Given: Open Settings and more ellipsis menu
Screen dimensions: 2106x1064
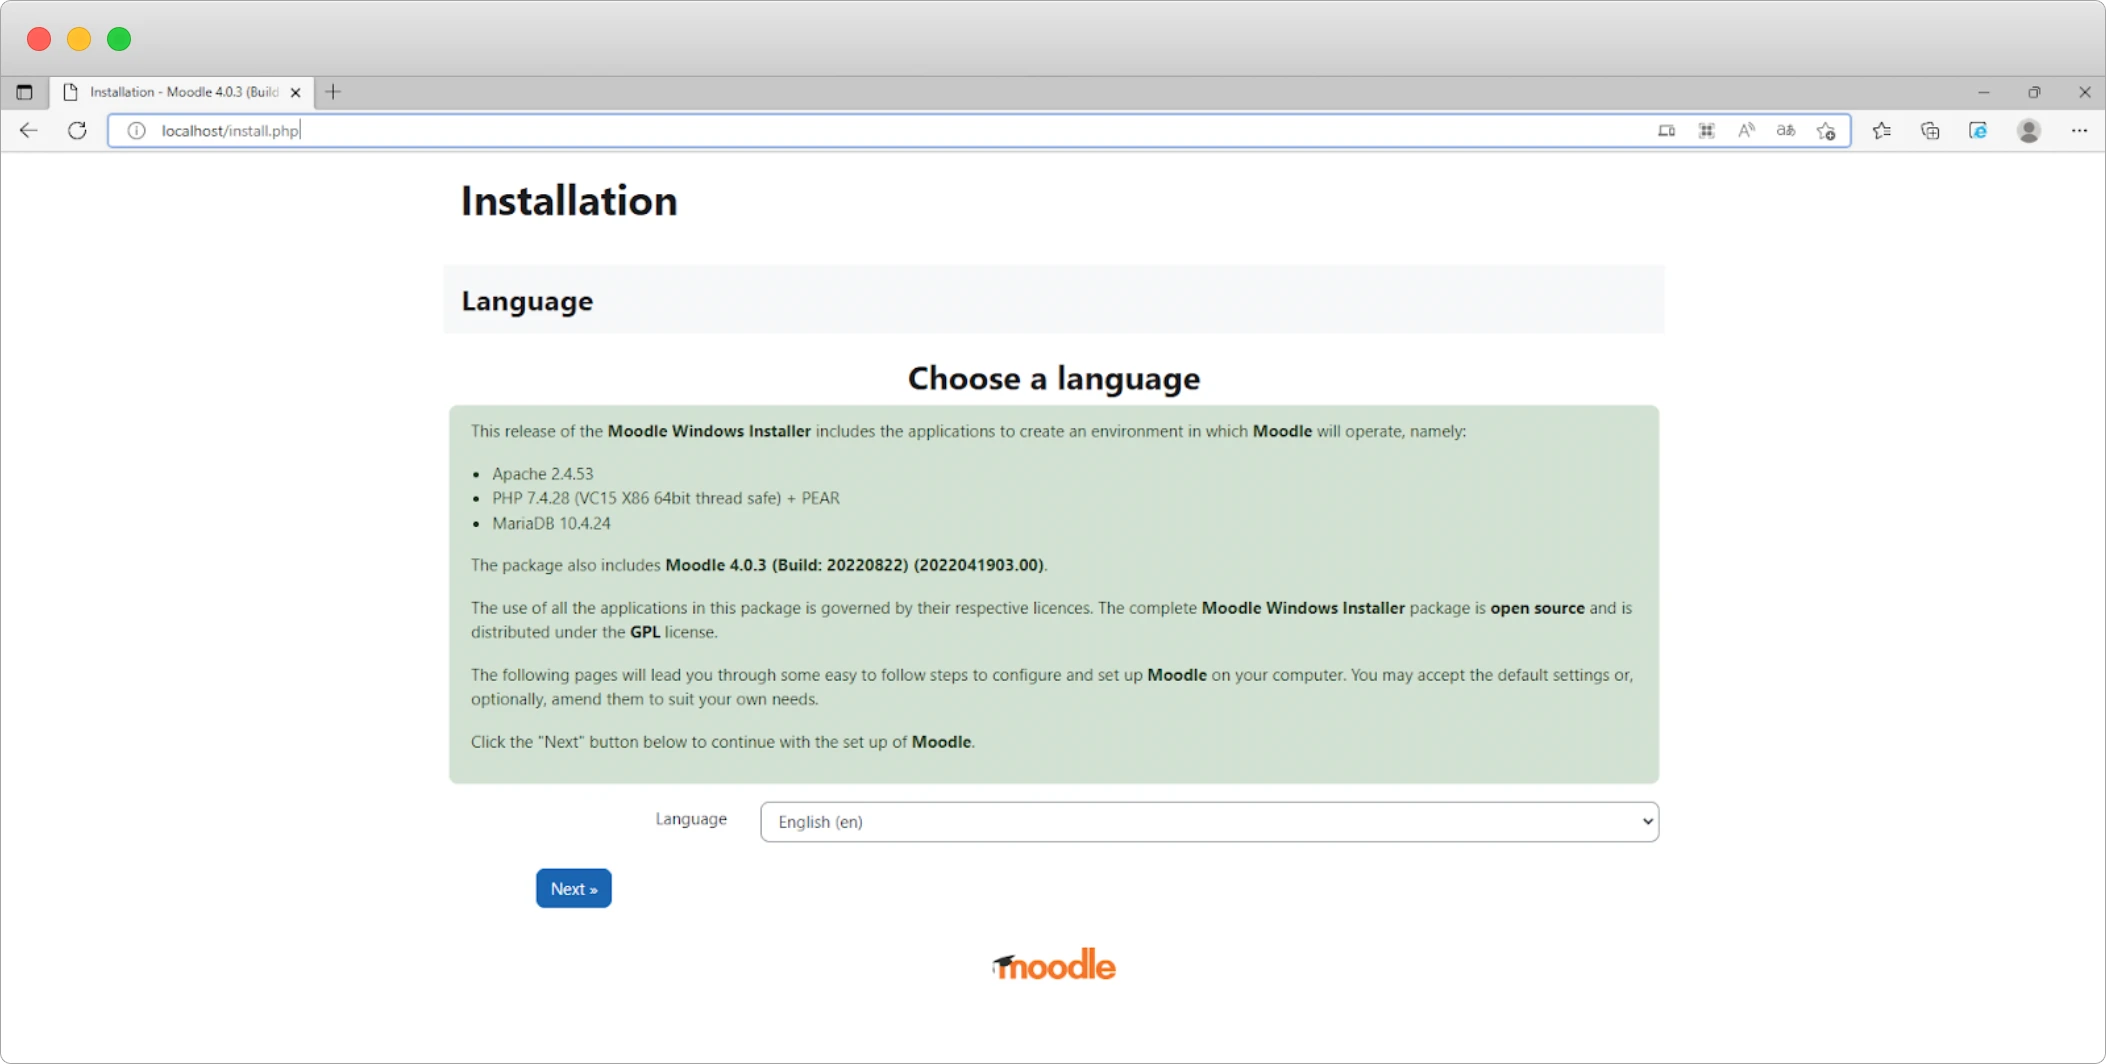Looking at the screenshot, I should pos(2079,131).
